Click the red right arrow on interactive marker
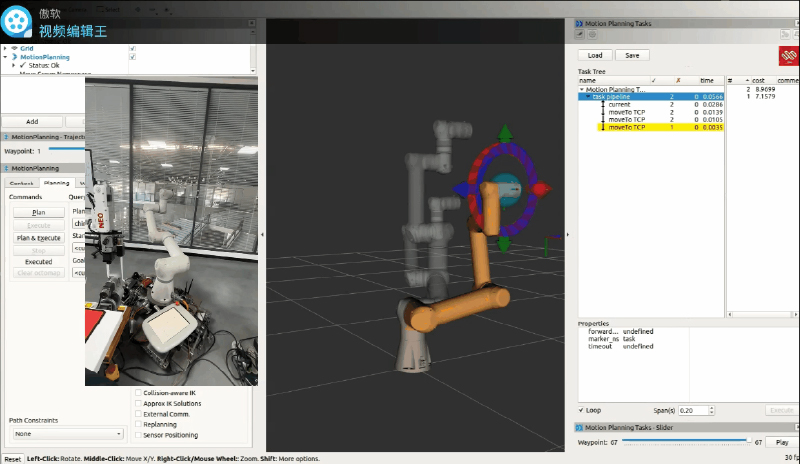The image size is (800, 464). tap(541, 189)
